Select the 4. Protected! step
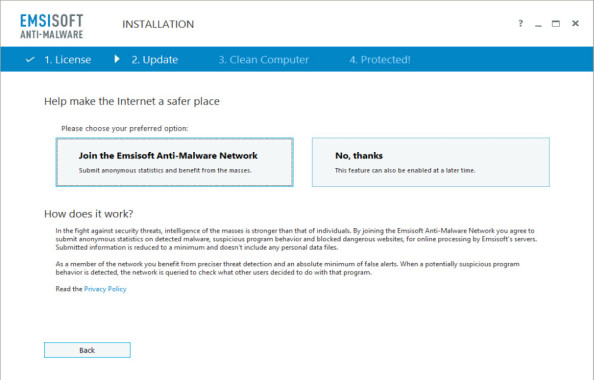Screen dimensions: 594x380 pyautogui.click(x=380, y=59)
